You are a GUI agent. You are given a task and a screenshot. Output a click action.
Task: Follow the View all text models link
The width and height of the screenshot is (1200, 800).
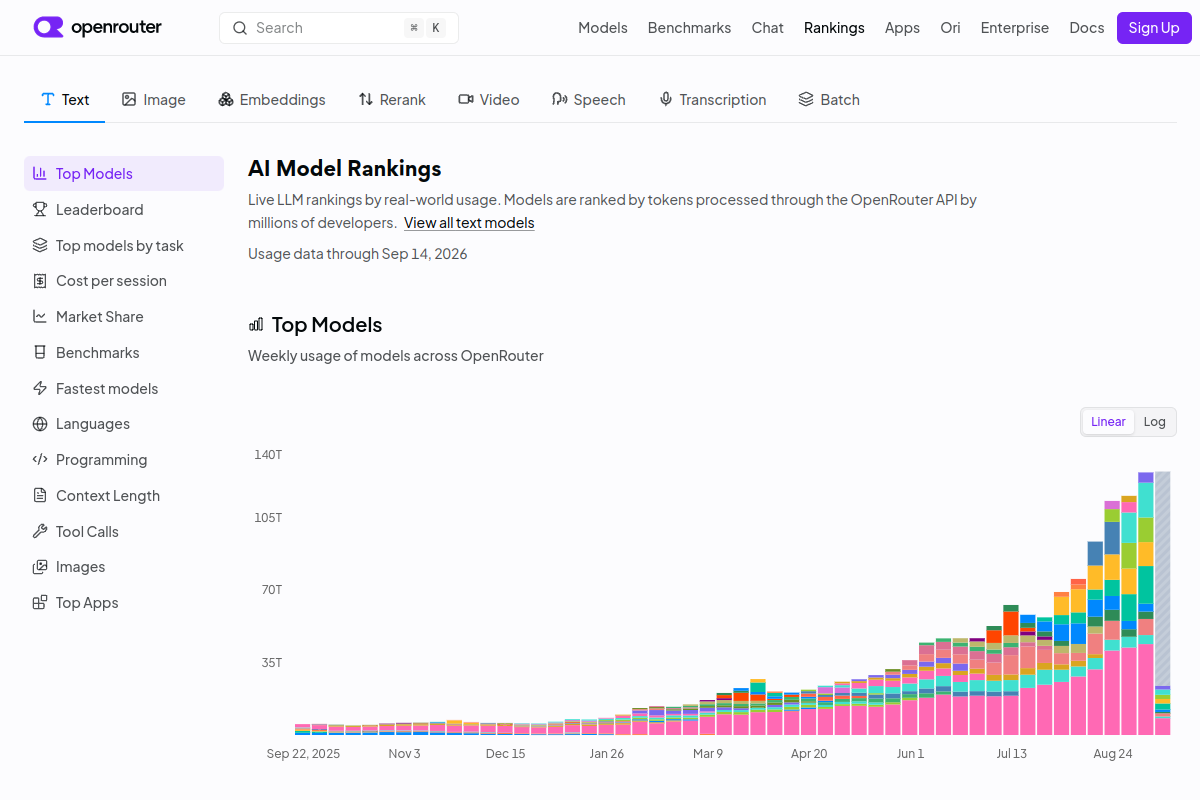point(469,223)
